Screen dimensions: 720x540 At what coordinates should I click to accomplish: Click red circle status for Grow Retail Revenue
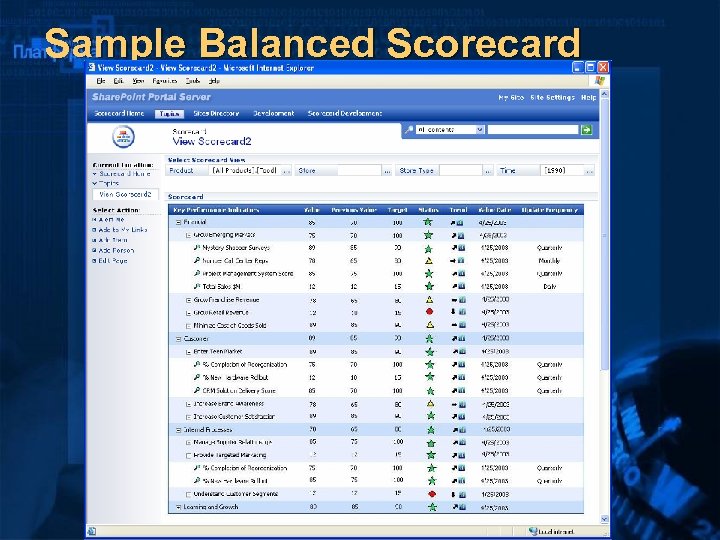point(429,312)
